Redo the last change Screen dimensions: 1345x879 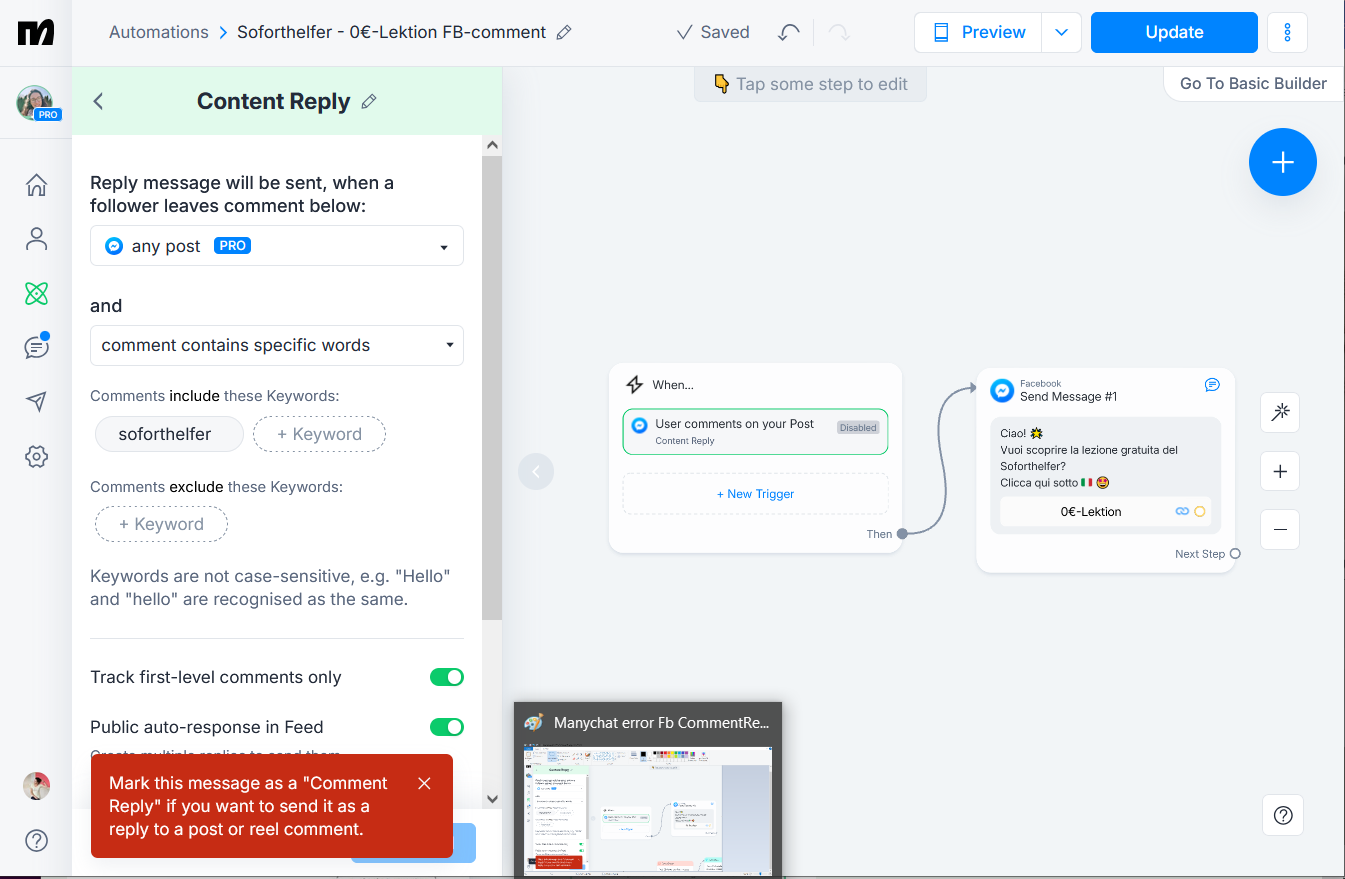(x=839, y=32)
